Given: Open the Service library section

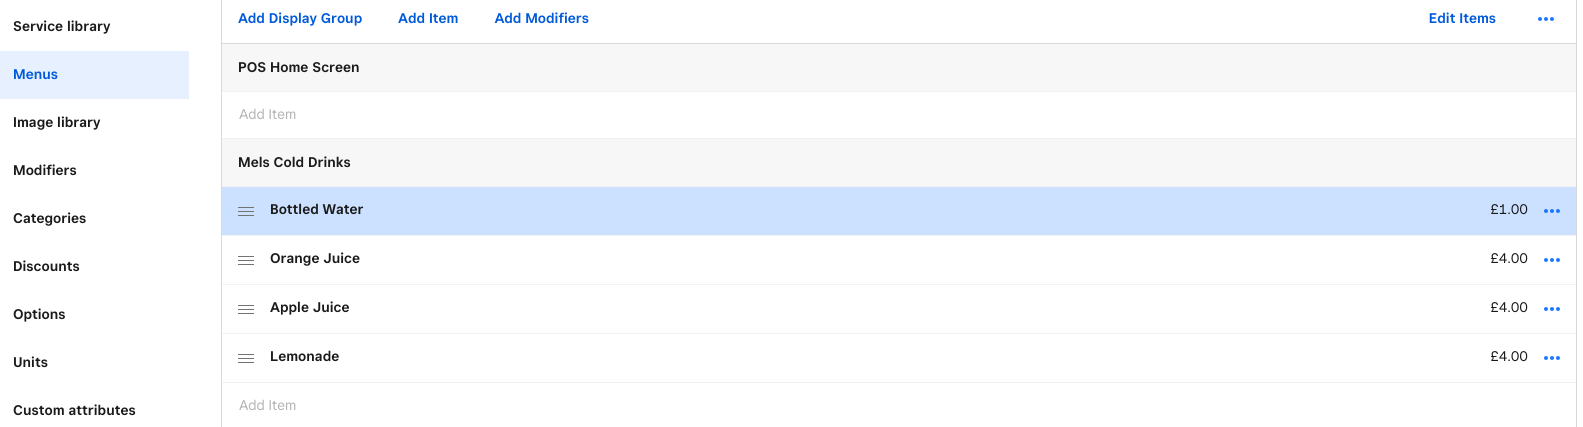Looking at the screenshot, I should (62, 26).
